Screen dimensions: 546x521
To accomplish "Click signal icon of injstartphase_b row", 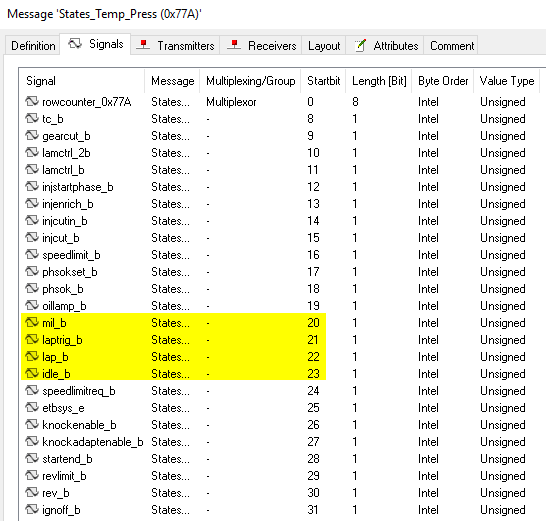I will [x=32, y=187].
